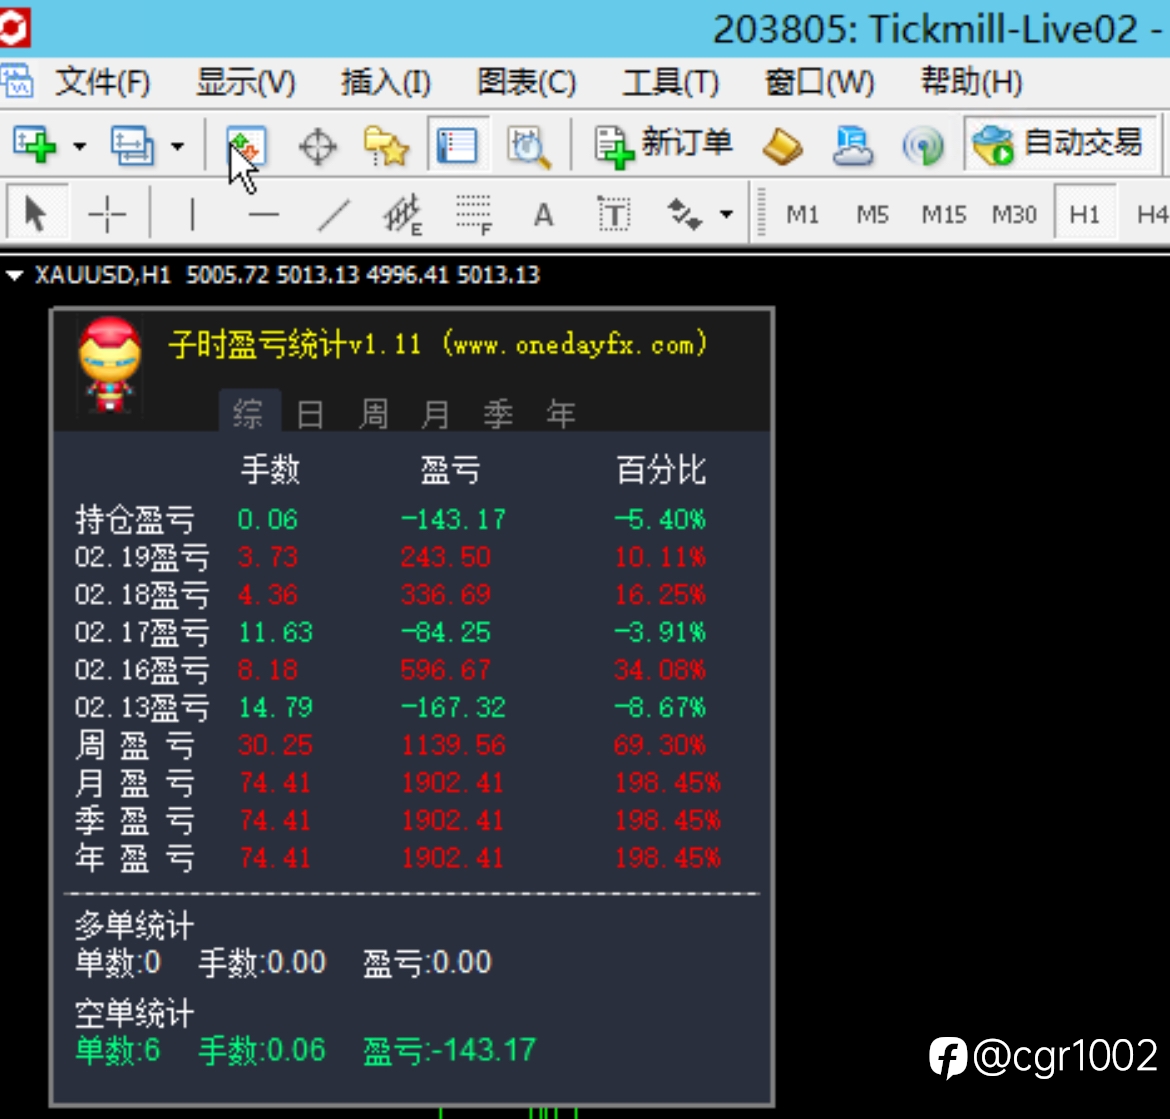Open the Strategy Tester magnifier icon
1170x1119 pixels.
(529, 146)
